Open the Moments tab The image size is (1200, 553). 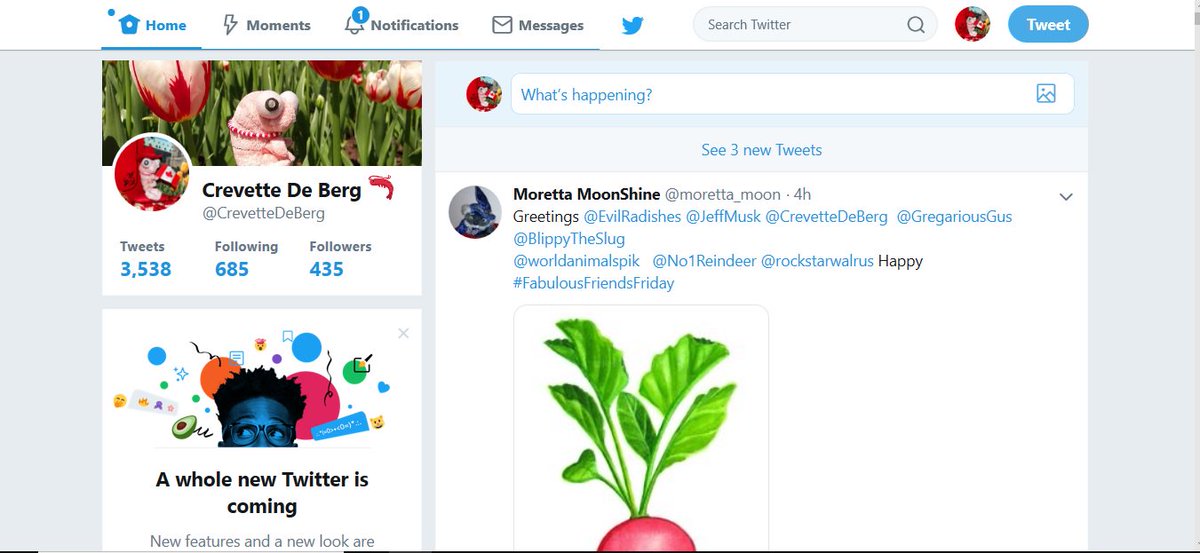coord(266,25)
